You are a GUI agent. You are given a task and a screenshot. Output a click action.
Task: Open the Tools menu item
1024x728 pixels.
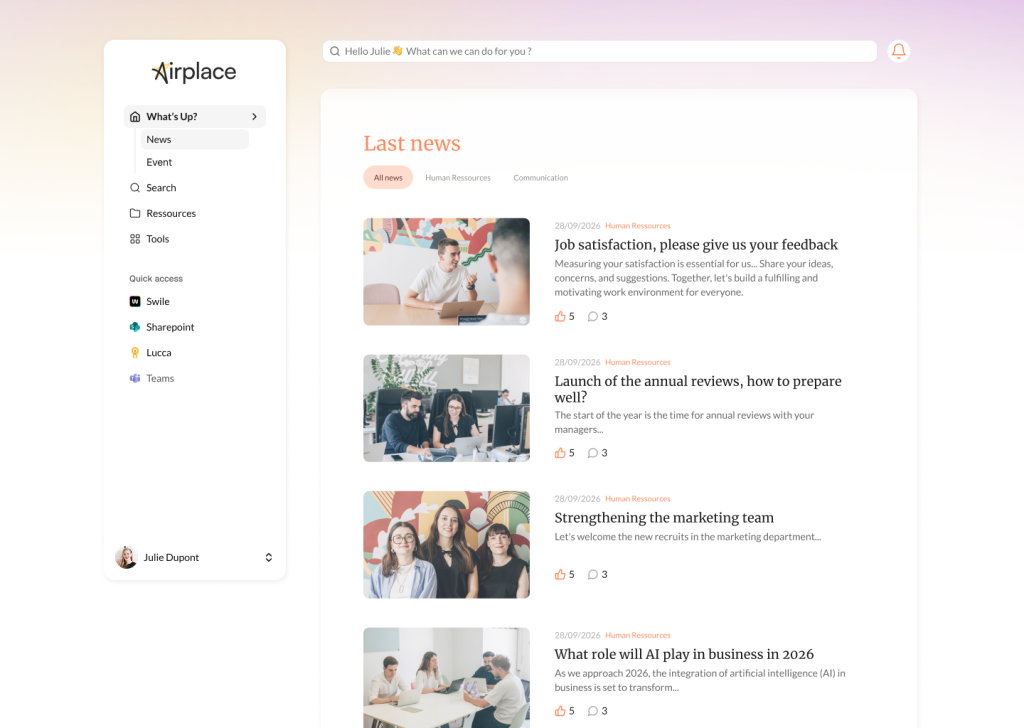point(157,239)
